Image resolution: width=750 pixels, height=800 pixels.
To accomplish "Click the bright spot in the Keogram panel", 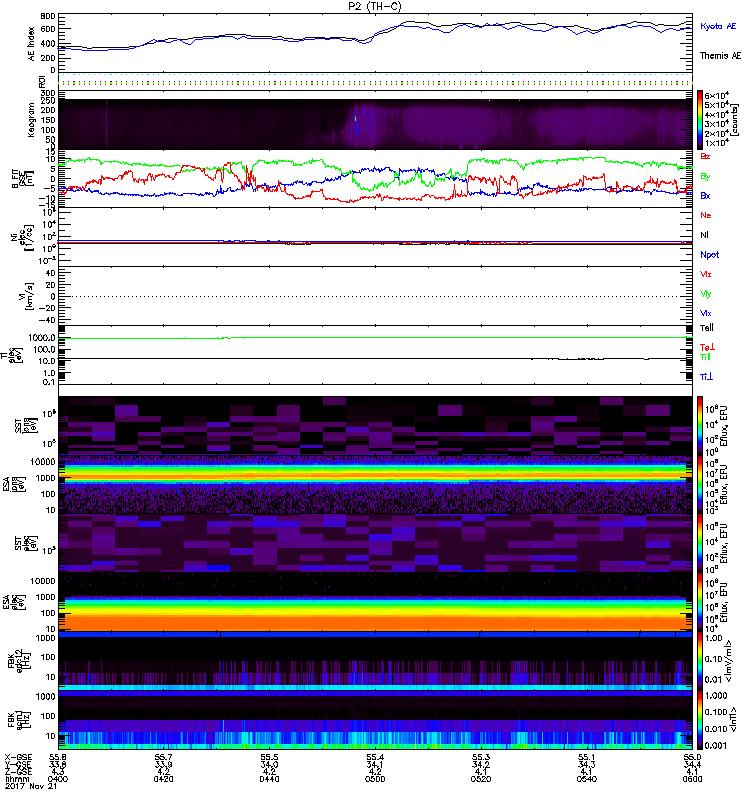I will pyautogui.click(x=356, y=119).
